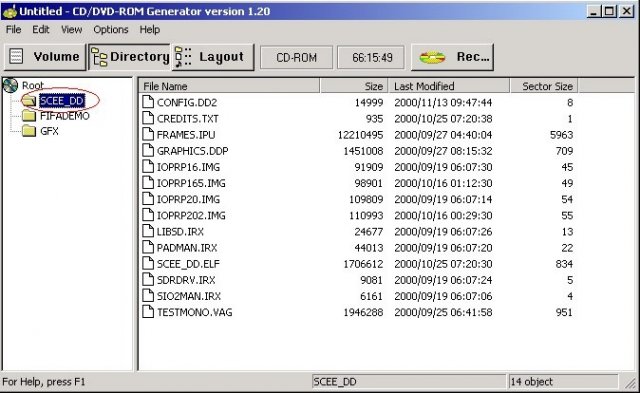Select the file name CONFIG.DD2
Viewport: 640px width, 393px height.
(187, 102)
